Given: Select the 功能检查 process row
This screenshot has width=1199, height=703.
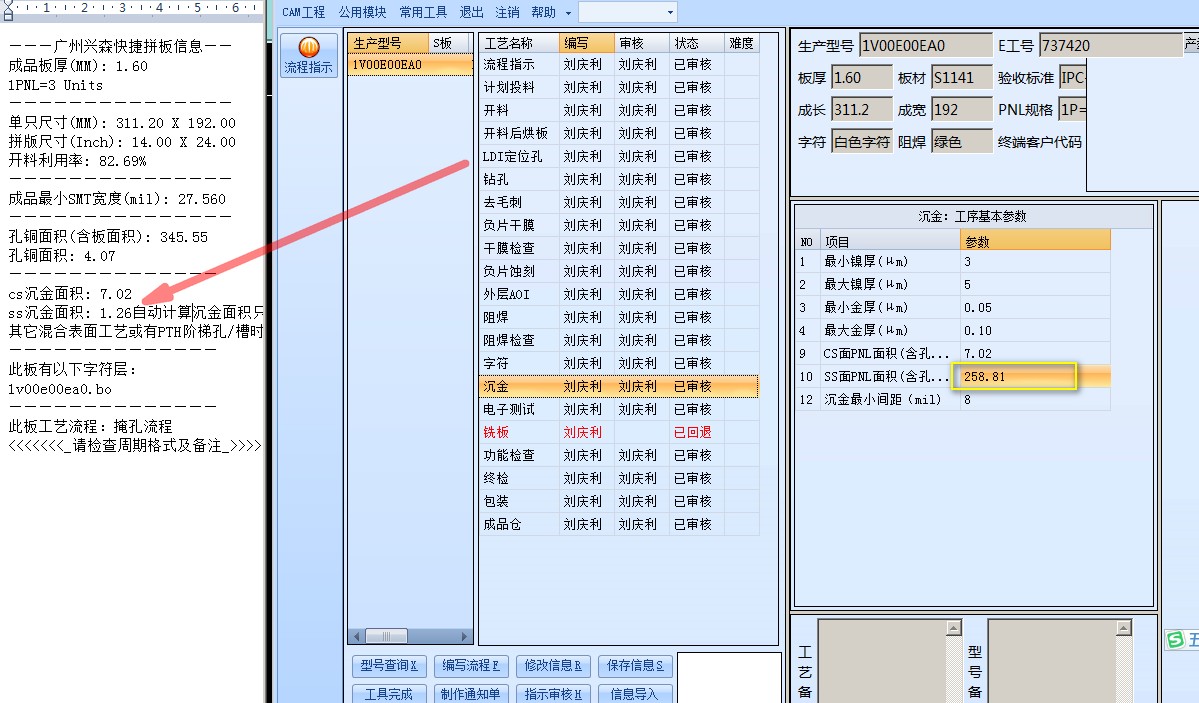Looking at the screenshot, I should pyautogui.click(x=619, y=455).
